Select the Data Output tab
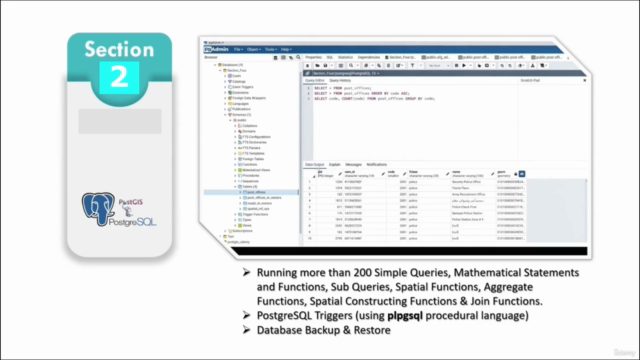This screenshot has width=640, height=360. pos(315,165)
